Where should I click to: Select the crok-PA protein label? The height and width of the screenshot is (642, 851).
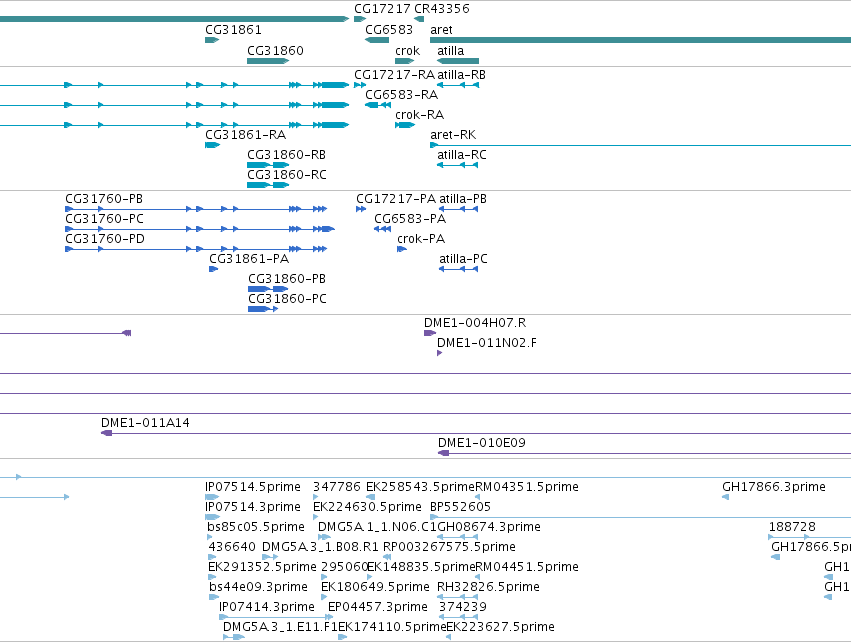[x=421, y=239]
